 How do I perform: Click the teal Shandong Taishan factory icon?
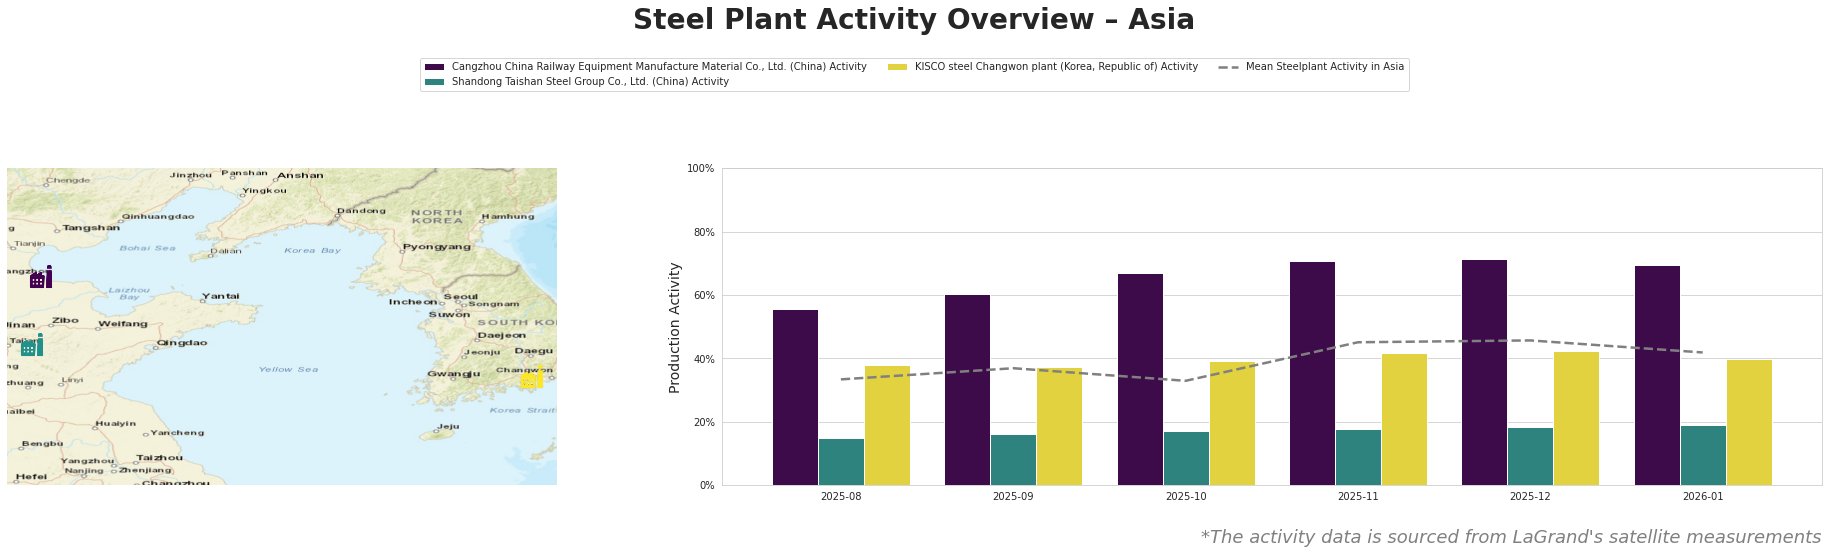tap(32, 346)
